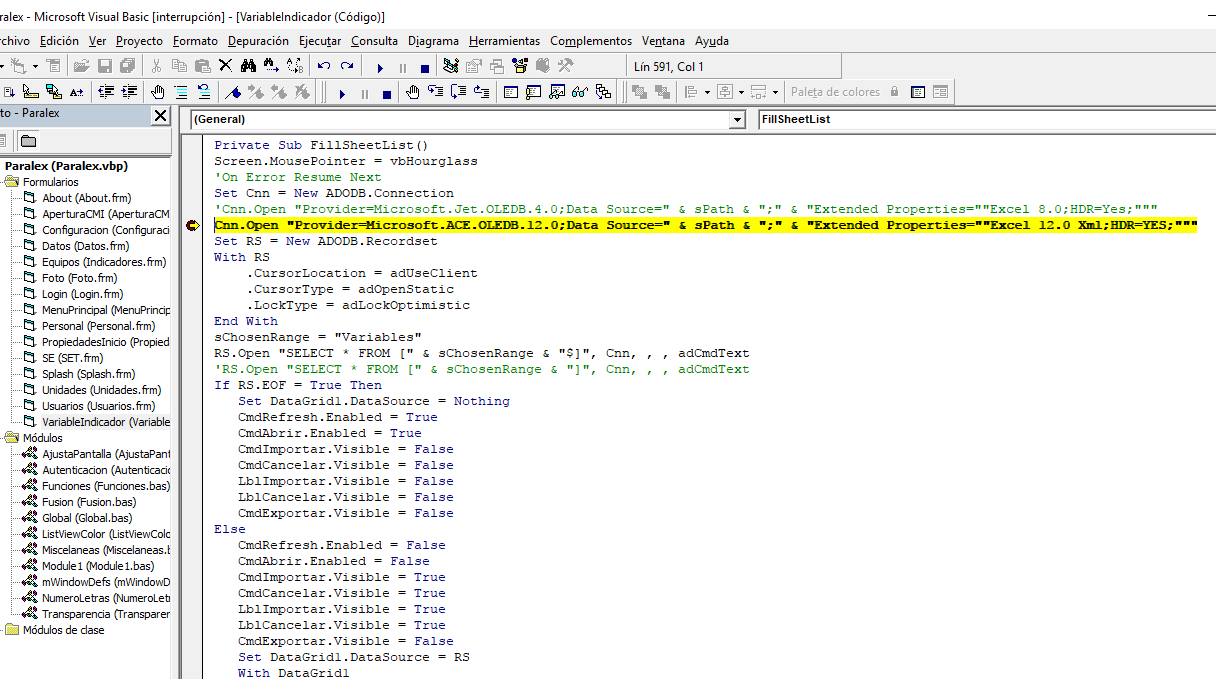Toggle Lock Controls padlock icon
This screenshot has height=679, width=1216.
click(894, 92)
